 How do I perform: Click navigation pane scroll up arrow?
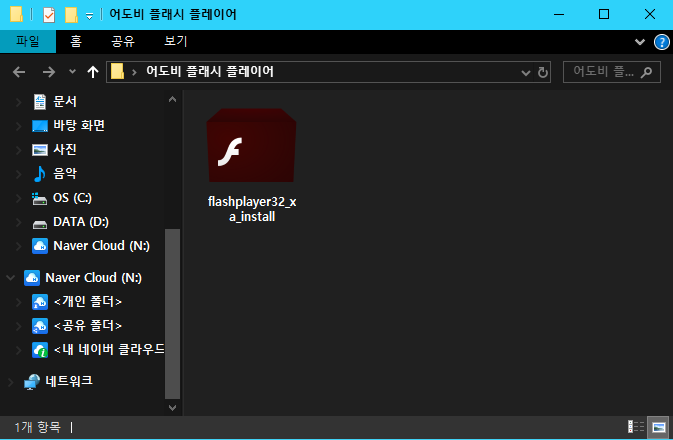[173, 100]
